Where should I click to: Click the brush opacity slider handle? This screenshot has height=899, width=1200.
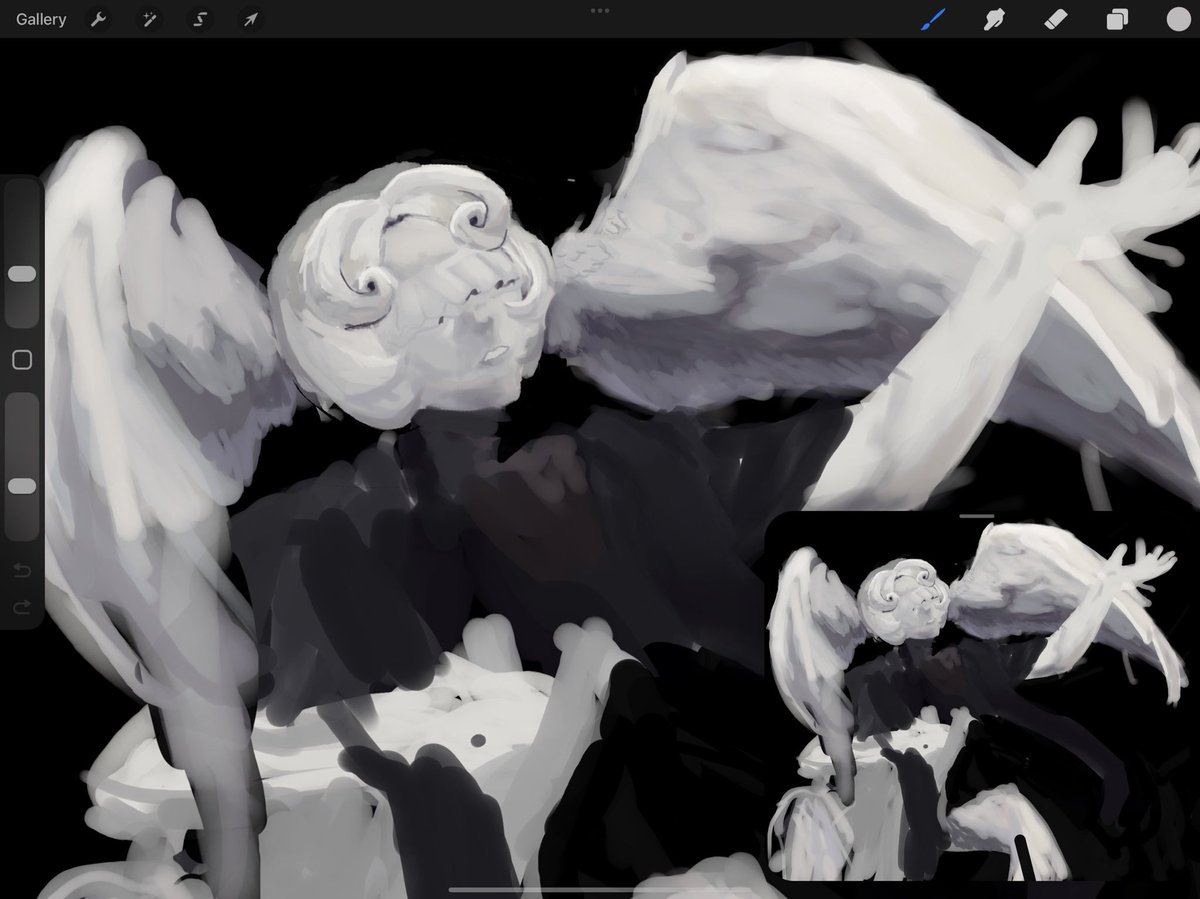(22, 485)
